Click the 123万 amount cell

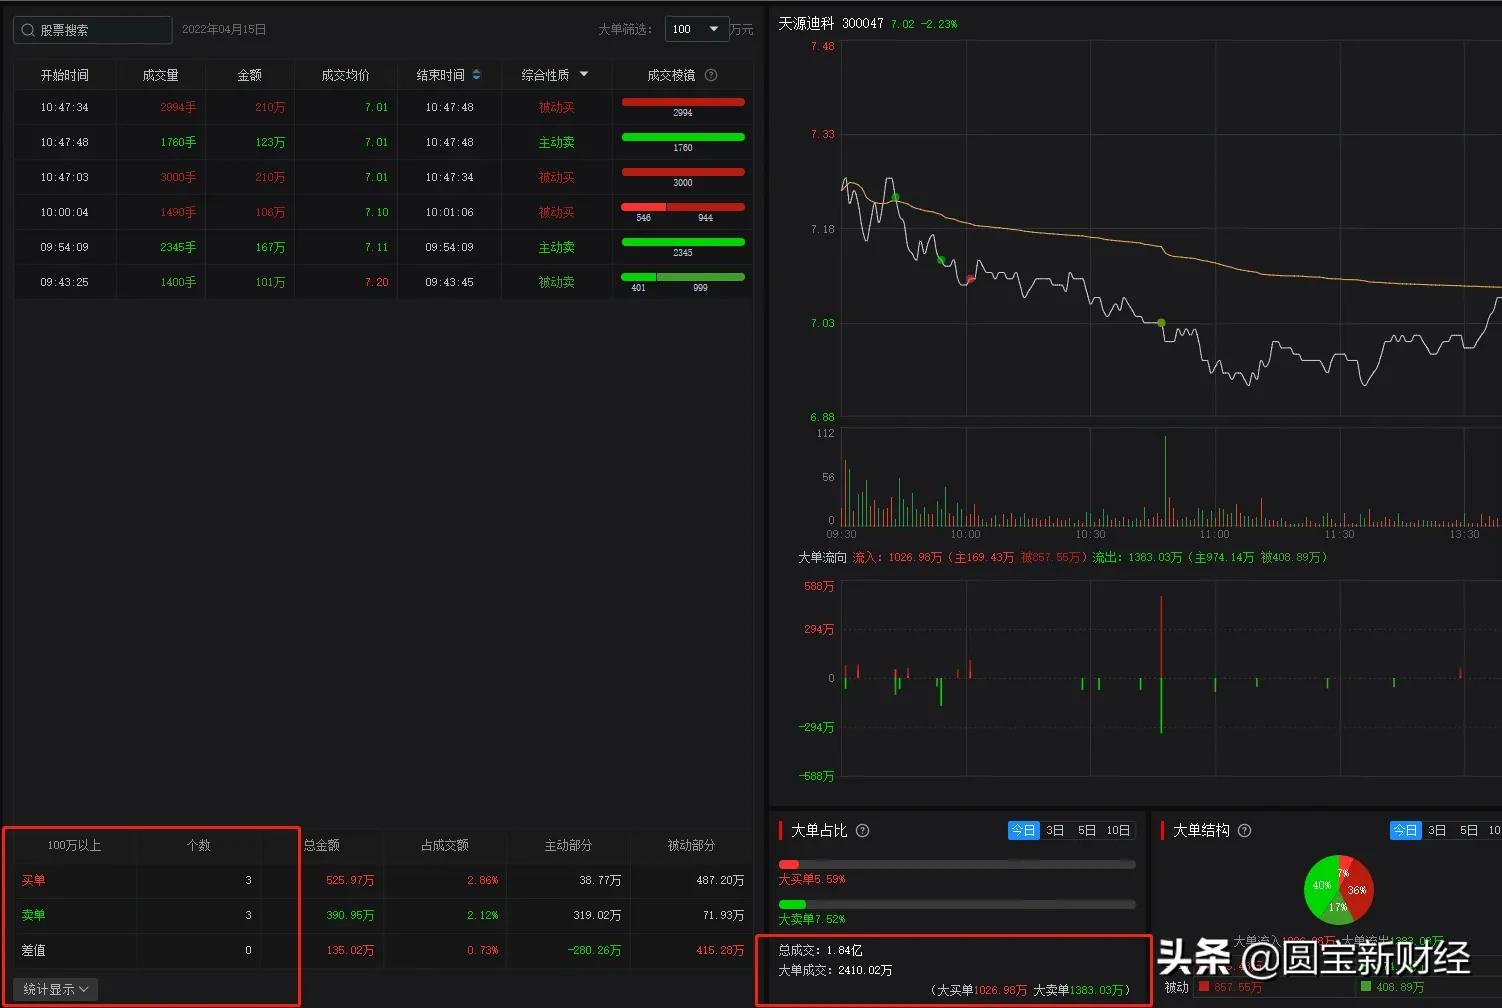[x=270, y=142]
